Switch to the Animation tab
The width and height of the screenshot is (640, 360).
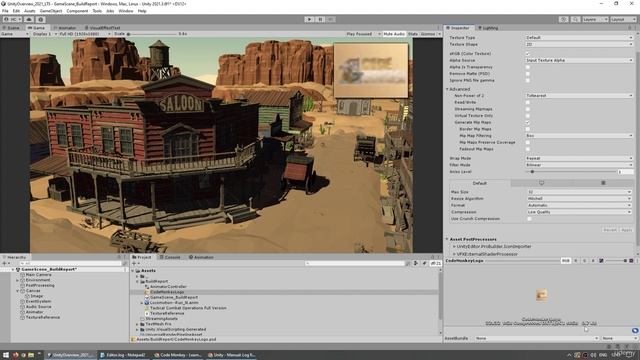point(201,257)
